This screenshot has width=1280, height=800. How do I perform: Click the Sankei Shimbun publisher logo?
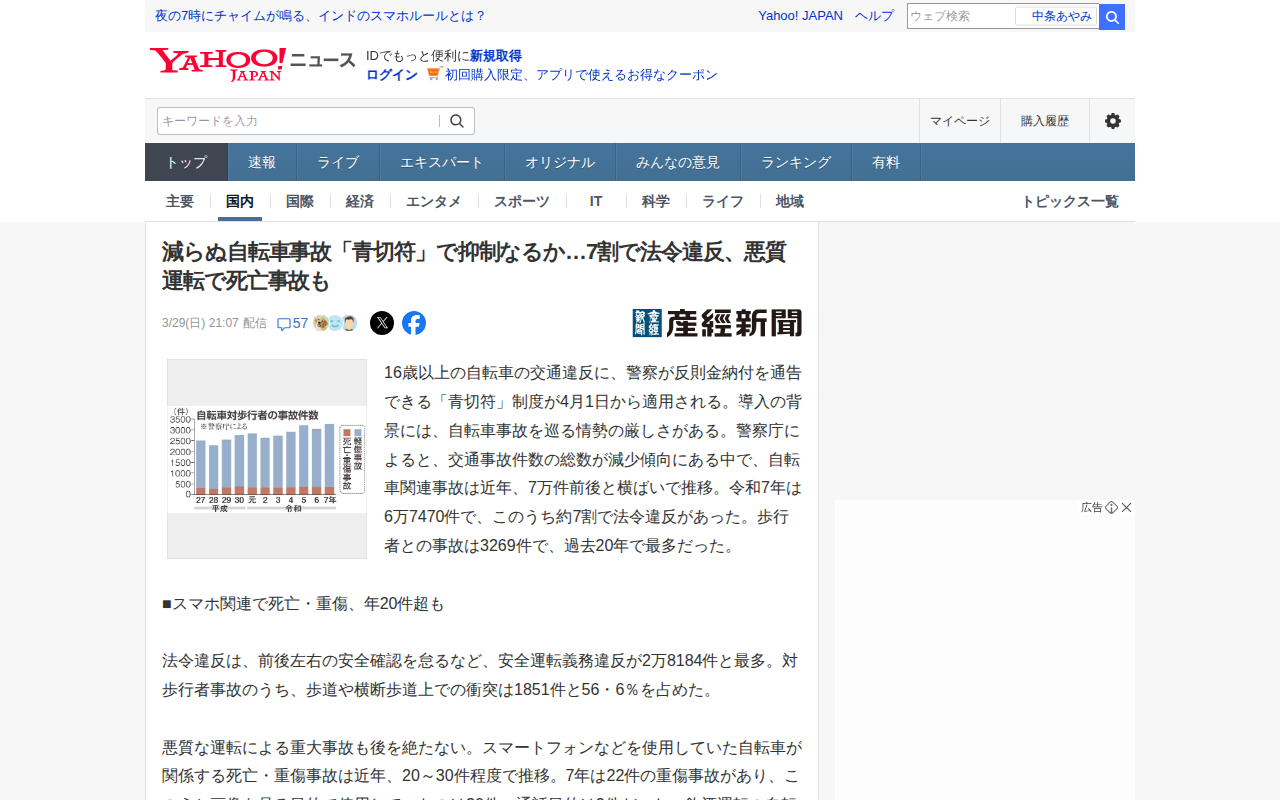point(717,323)
